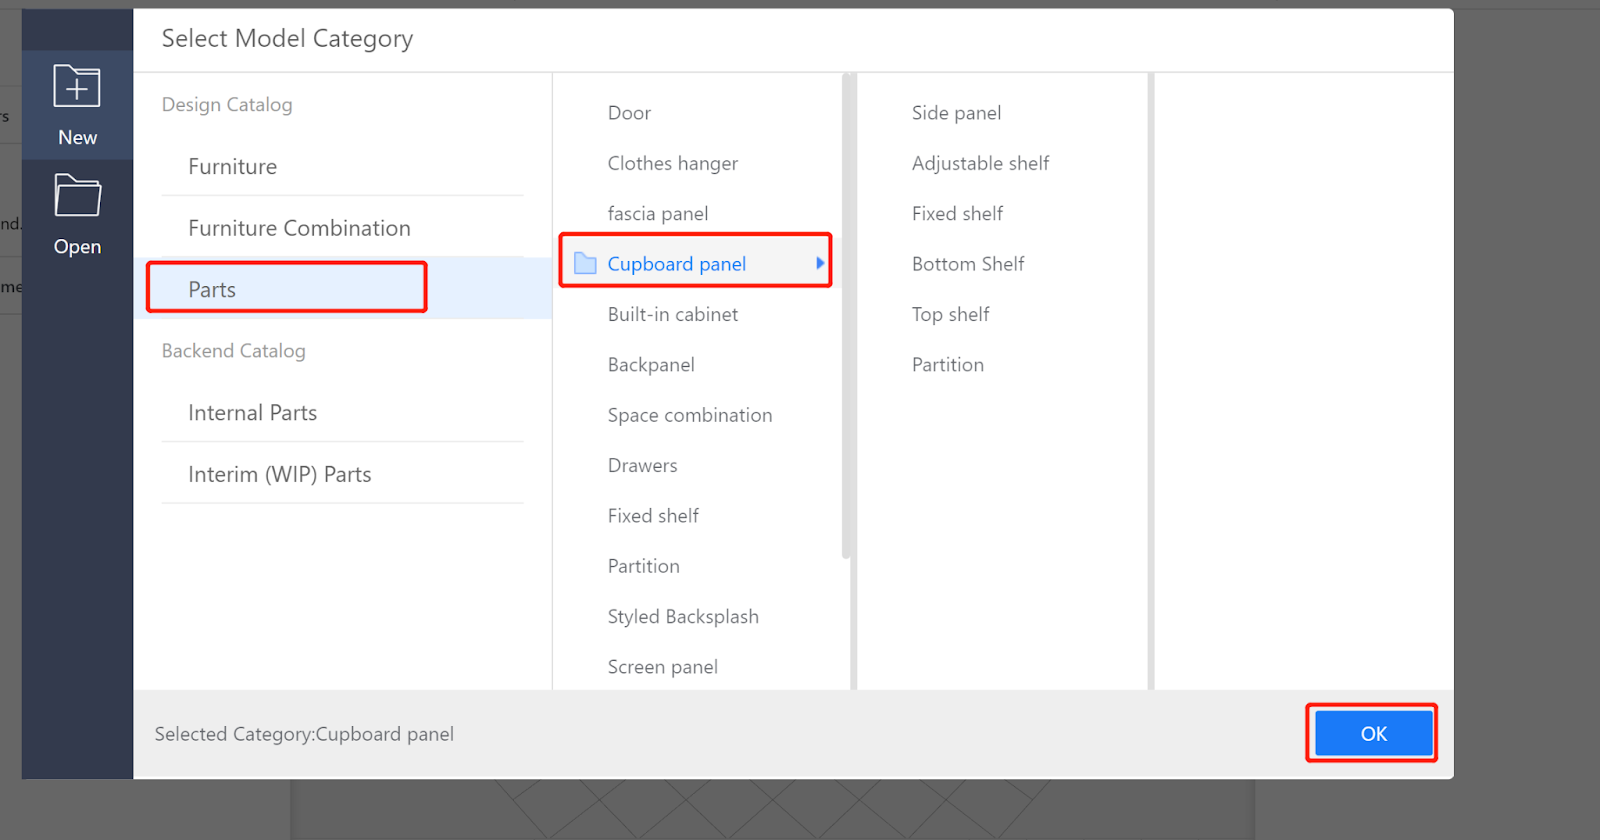
Task: Select the Adjustable shelf option
Action: (980, 163)
